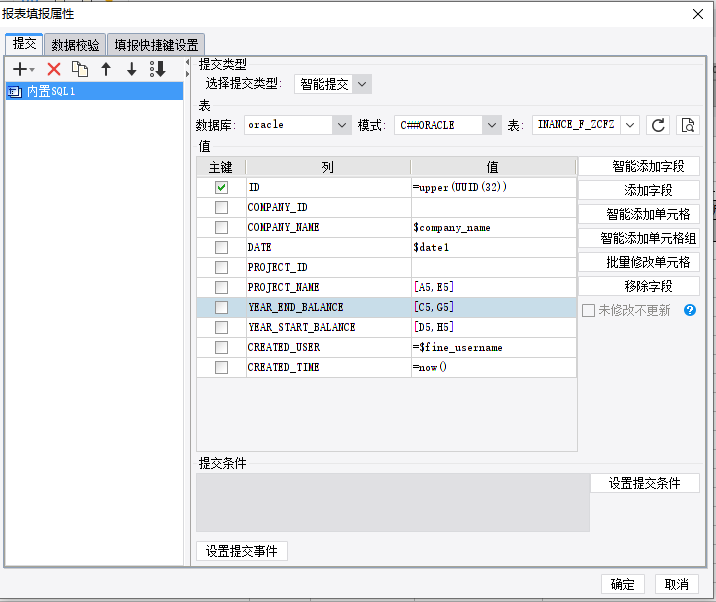Select the PROJECT_NAME column name cell
The image size is (716, 602).
click(x=328, y=287)
